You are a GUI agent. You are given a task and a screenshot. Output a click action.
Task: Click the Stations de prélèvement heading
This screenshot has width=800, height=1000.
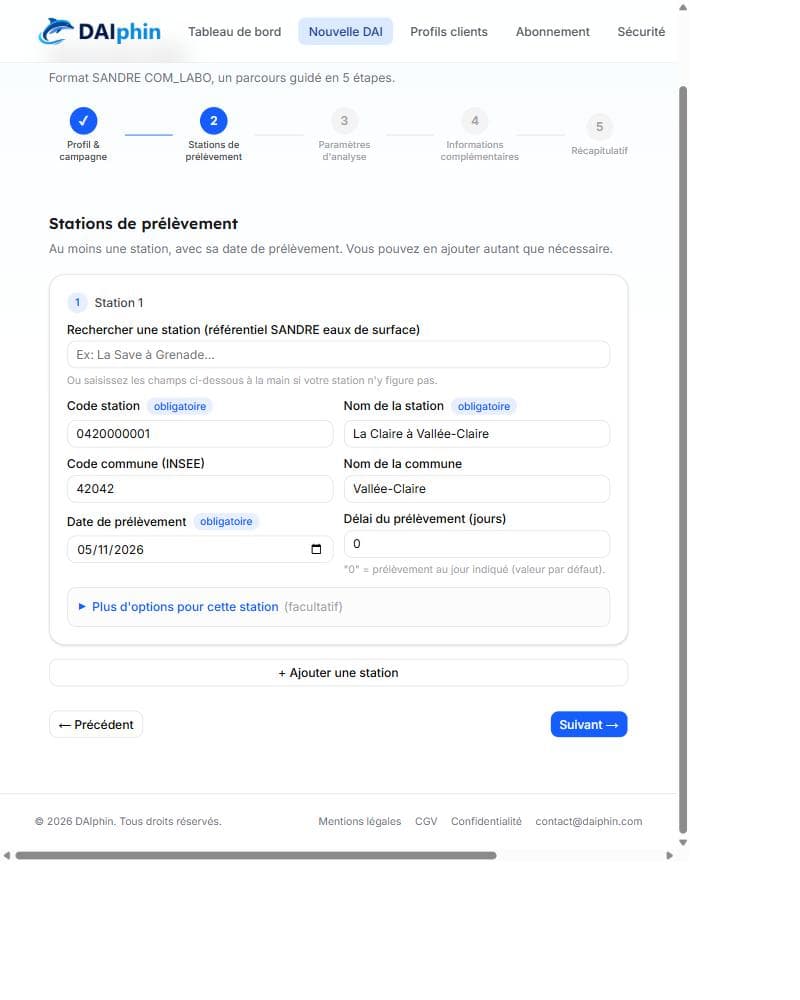click(143, 224)
